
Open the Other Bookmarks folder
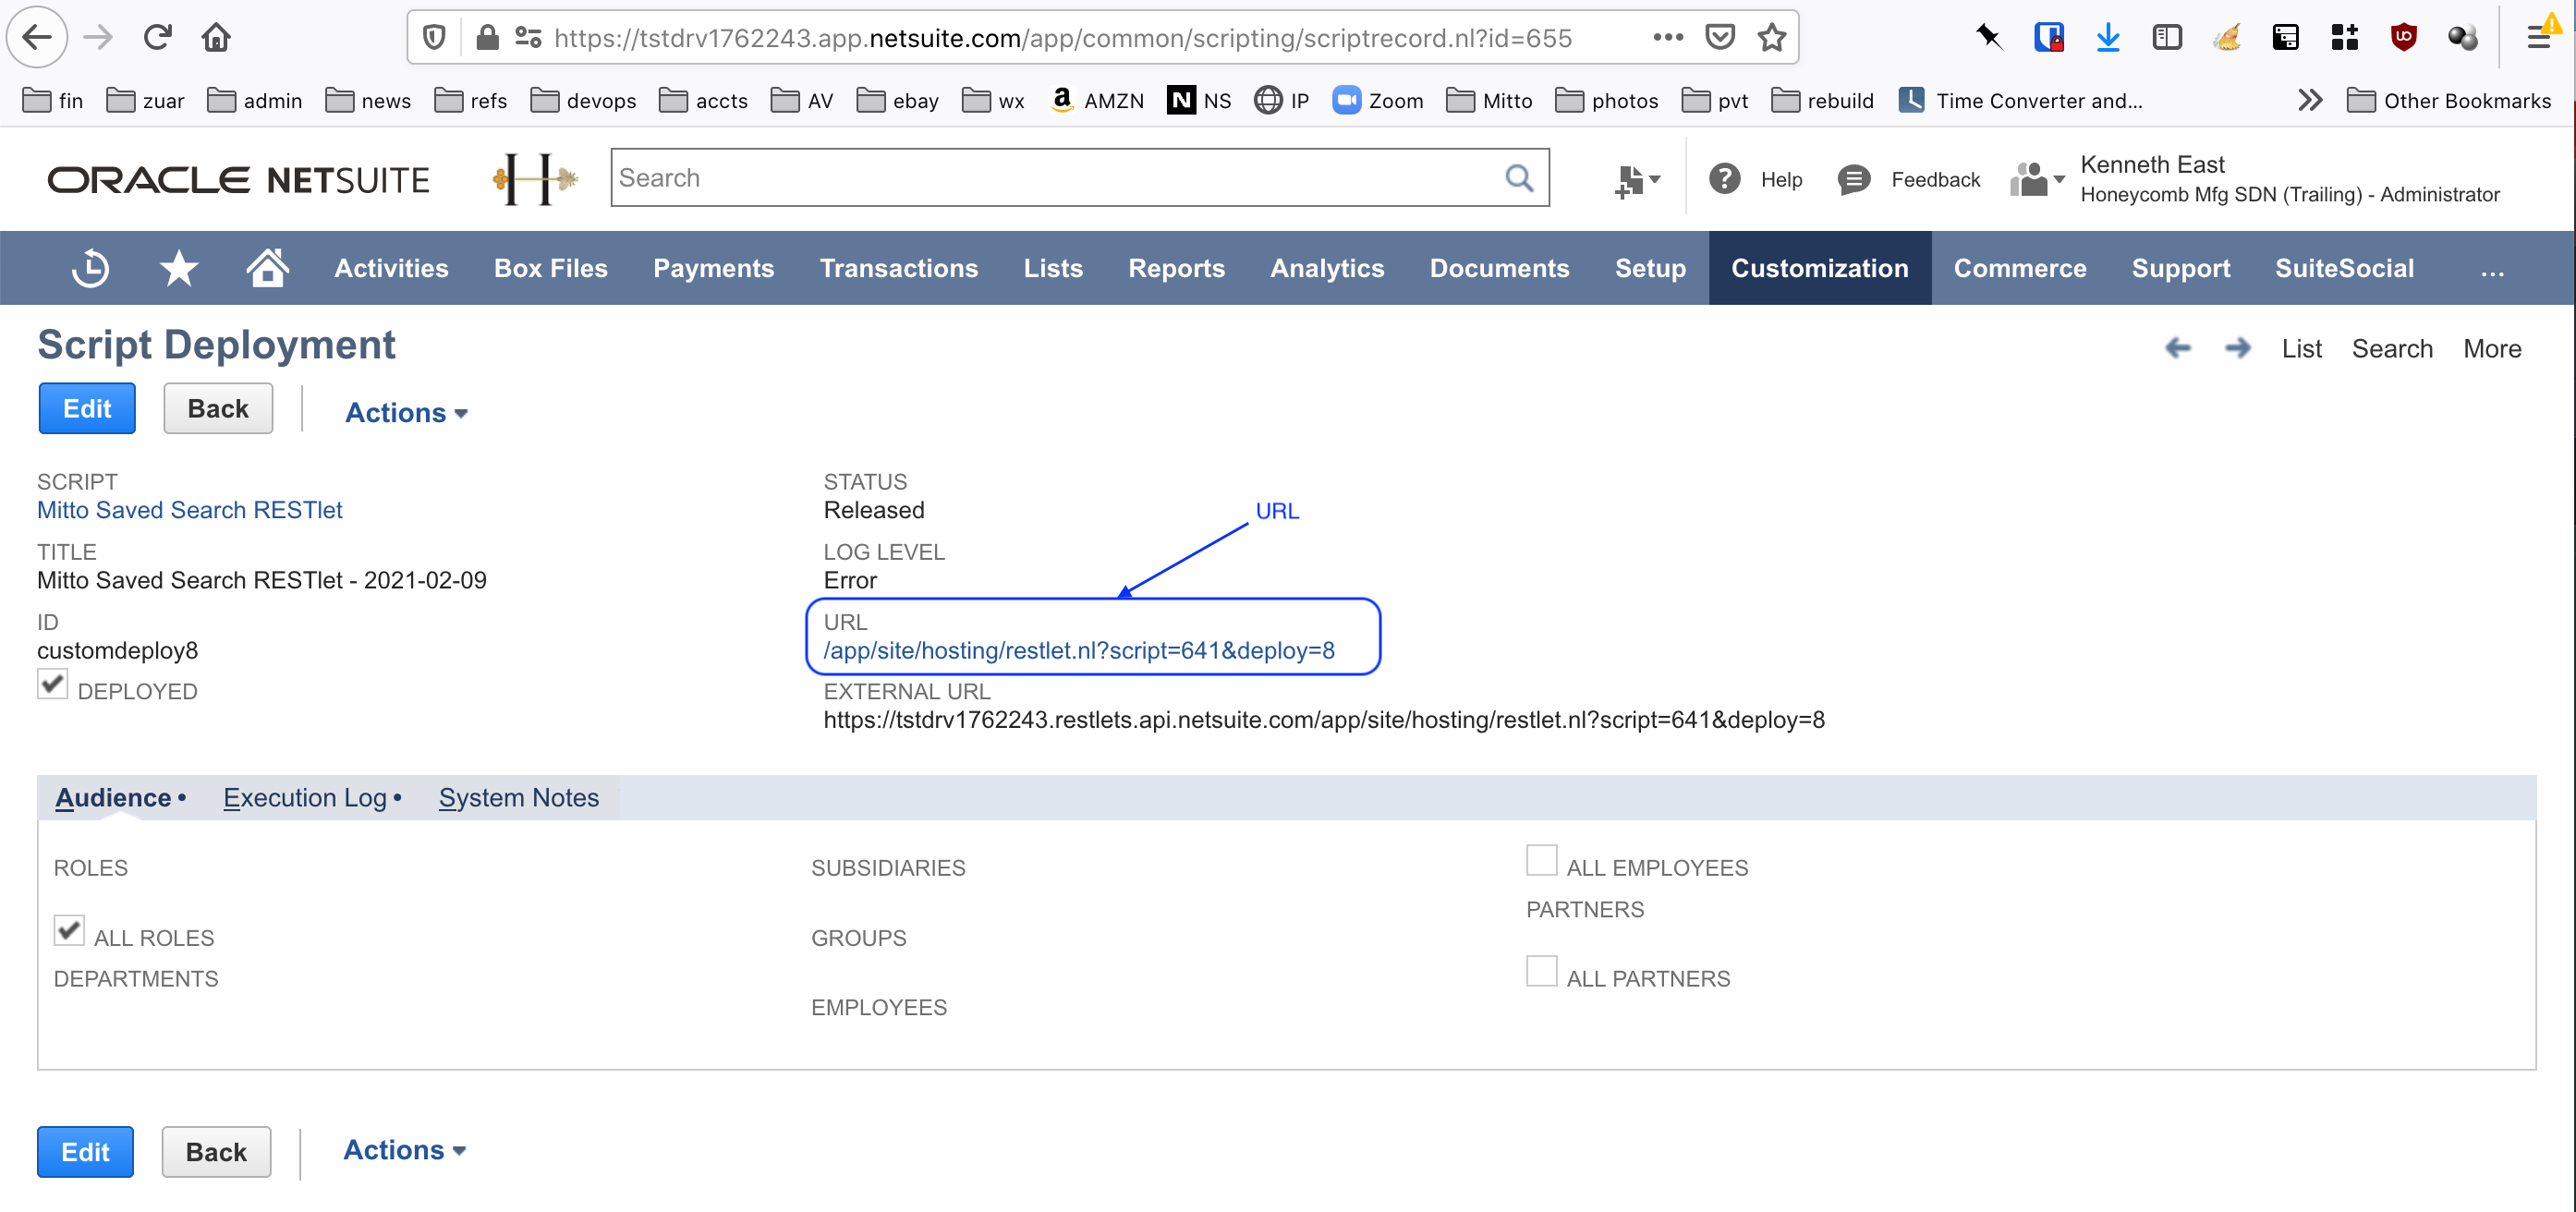tap(2449, 100)
